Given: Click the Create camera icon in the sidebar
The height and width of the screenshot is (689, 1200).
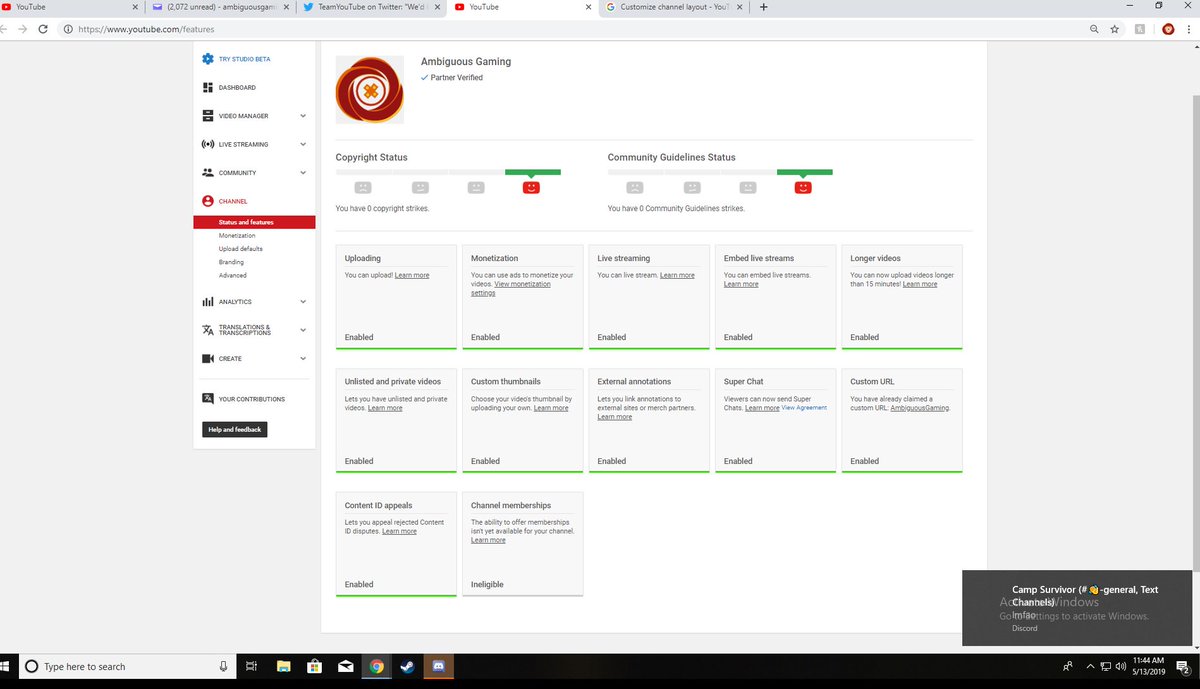Looking at the screenshot, I should click(208, 358).
